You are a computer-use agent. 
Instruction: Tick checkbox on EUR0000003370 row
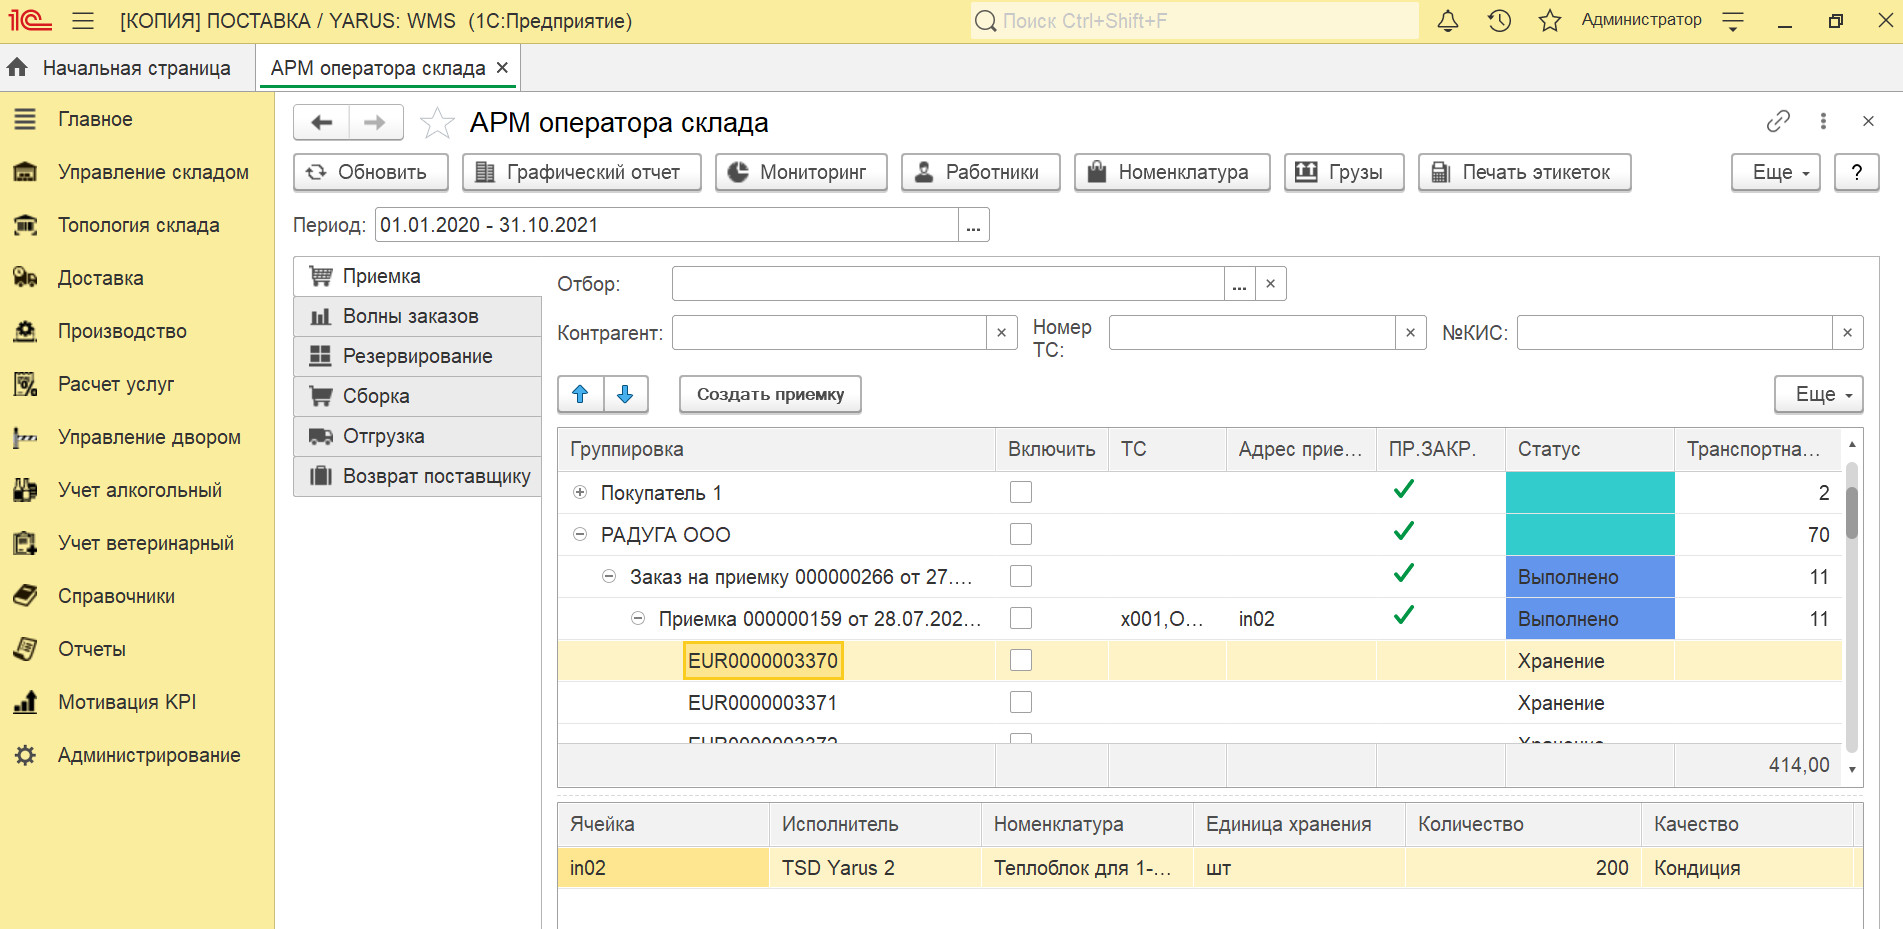pyautogui.click(x=1020, y=660)
